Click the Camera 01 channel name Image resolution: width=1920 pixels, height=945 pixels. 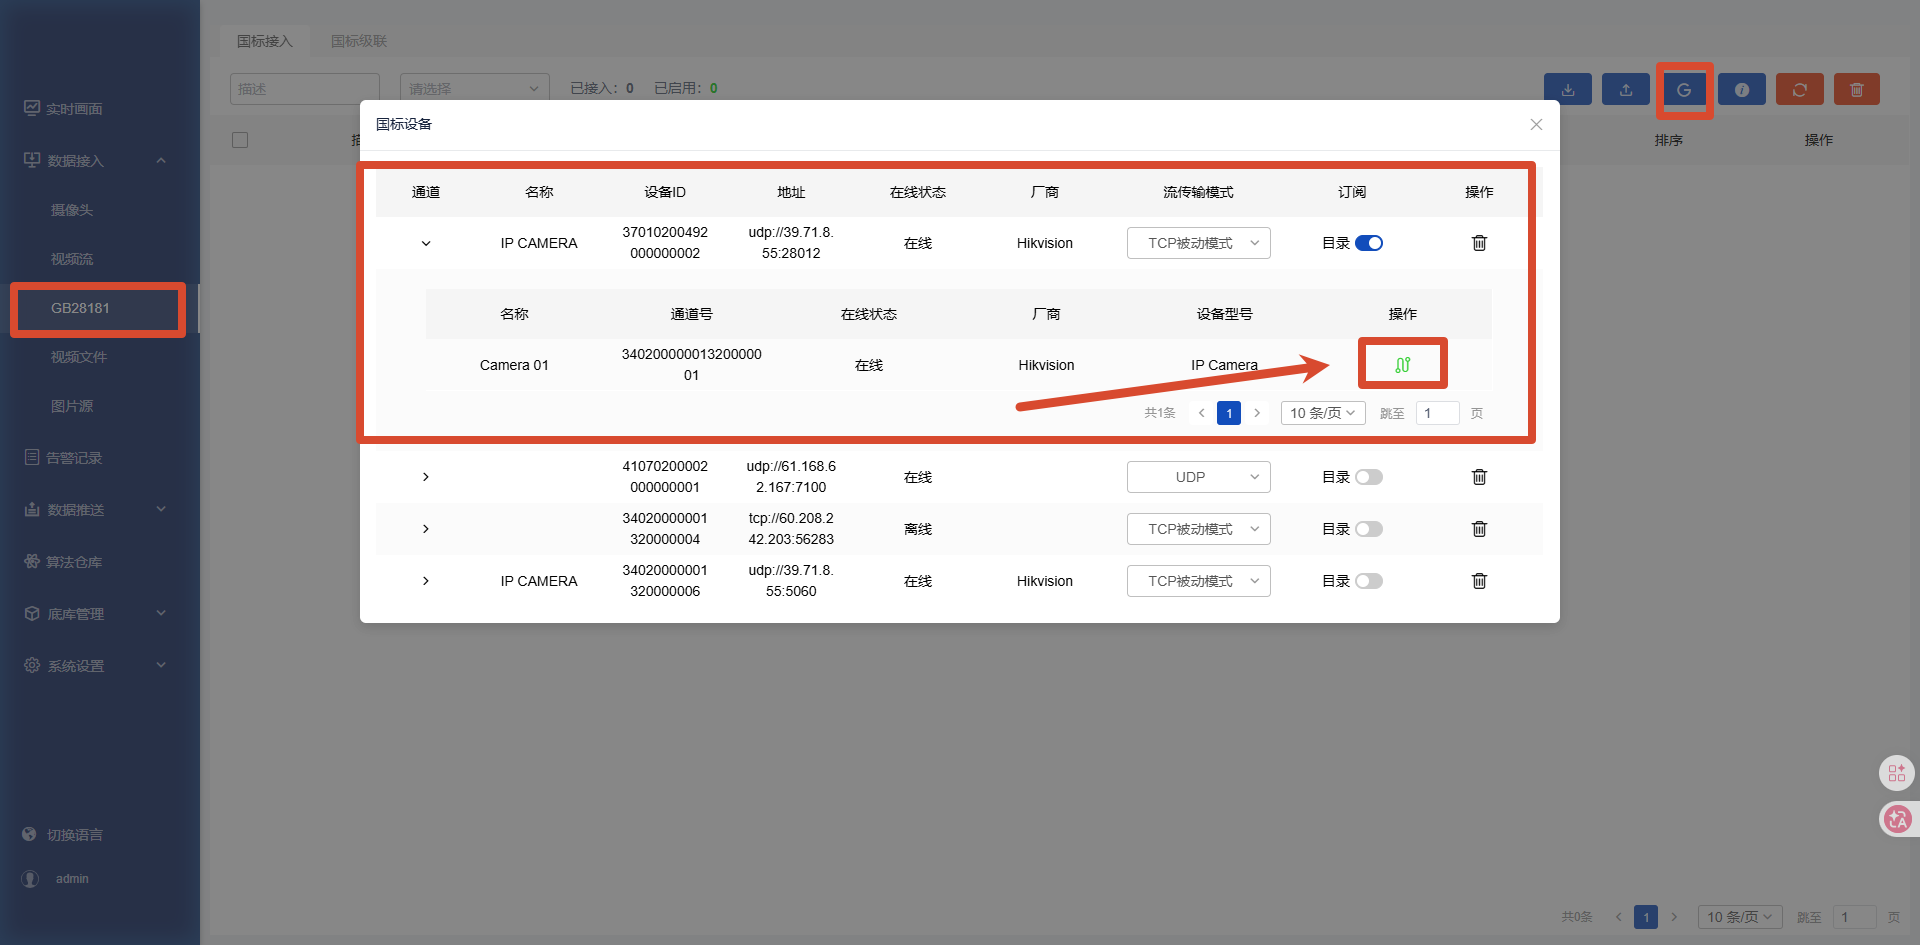coord(514,365)
